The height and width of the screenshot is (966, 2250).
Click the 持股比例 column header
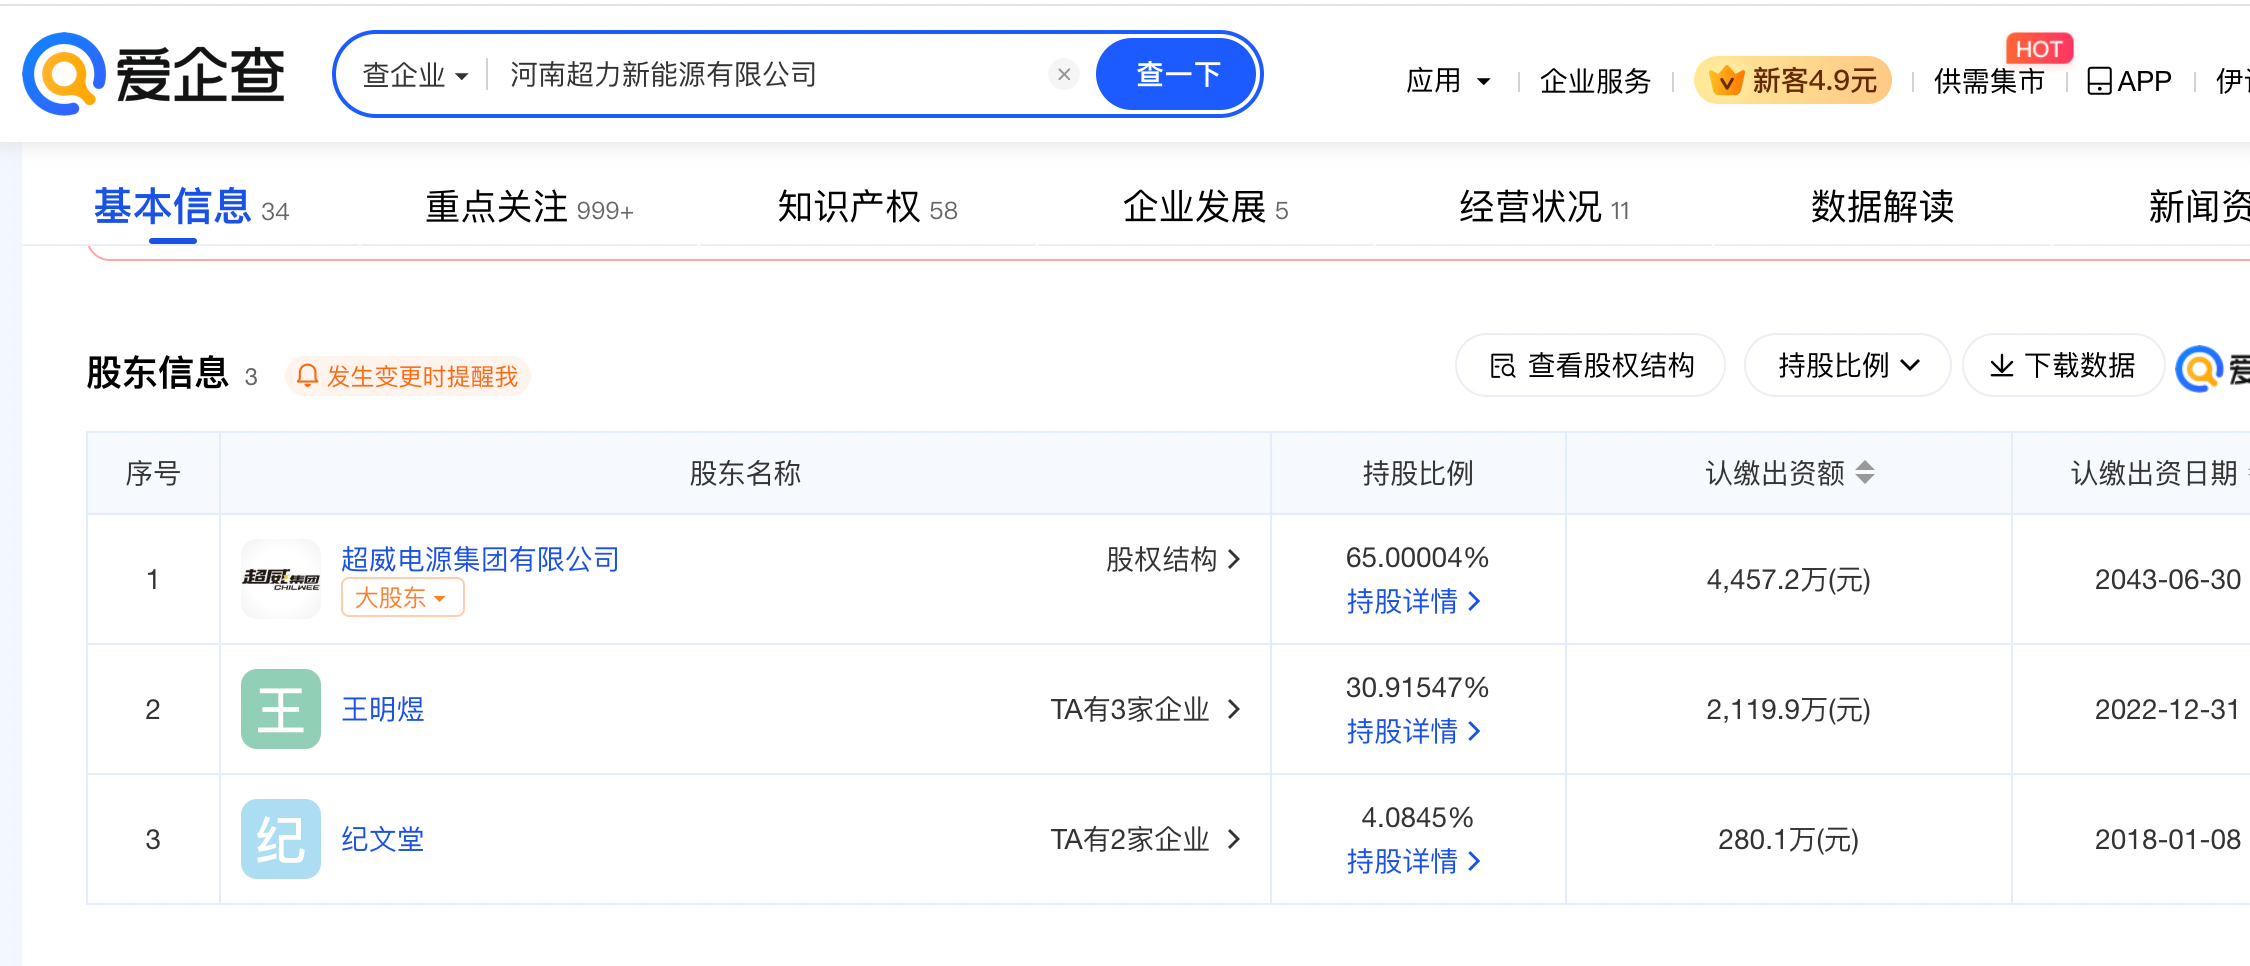(x=1418, y=473)
